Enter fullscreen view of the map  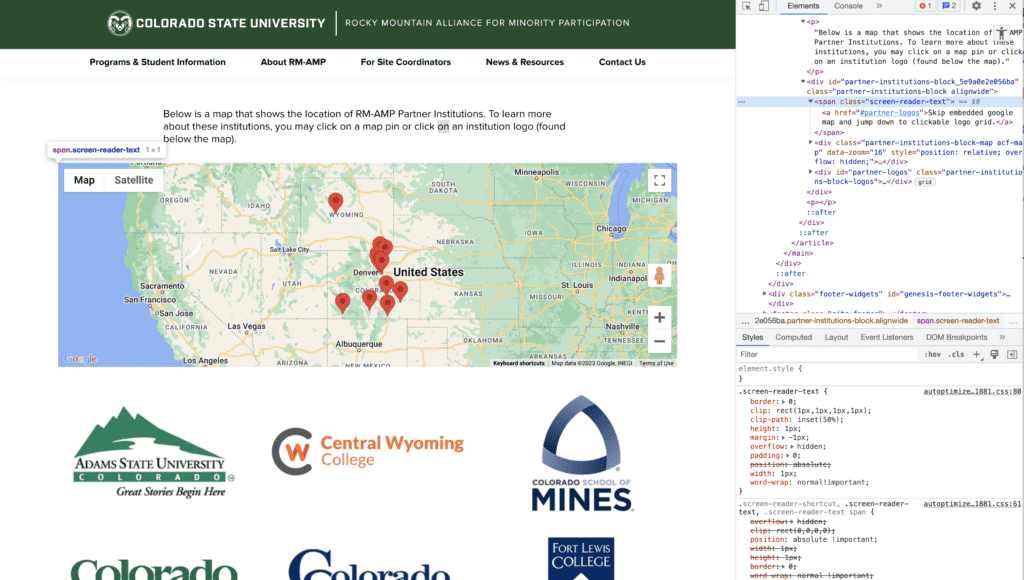(x=658, y=181)
